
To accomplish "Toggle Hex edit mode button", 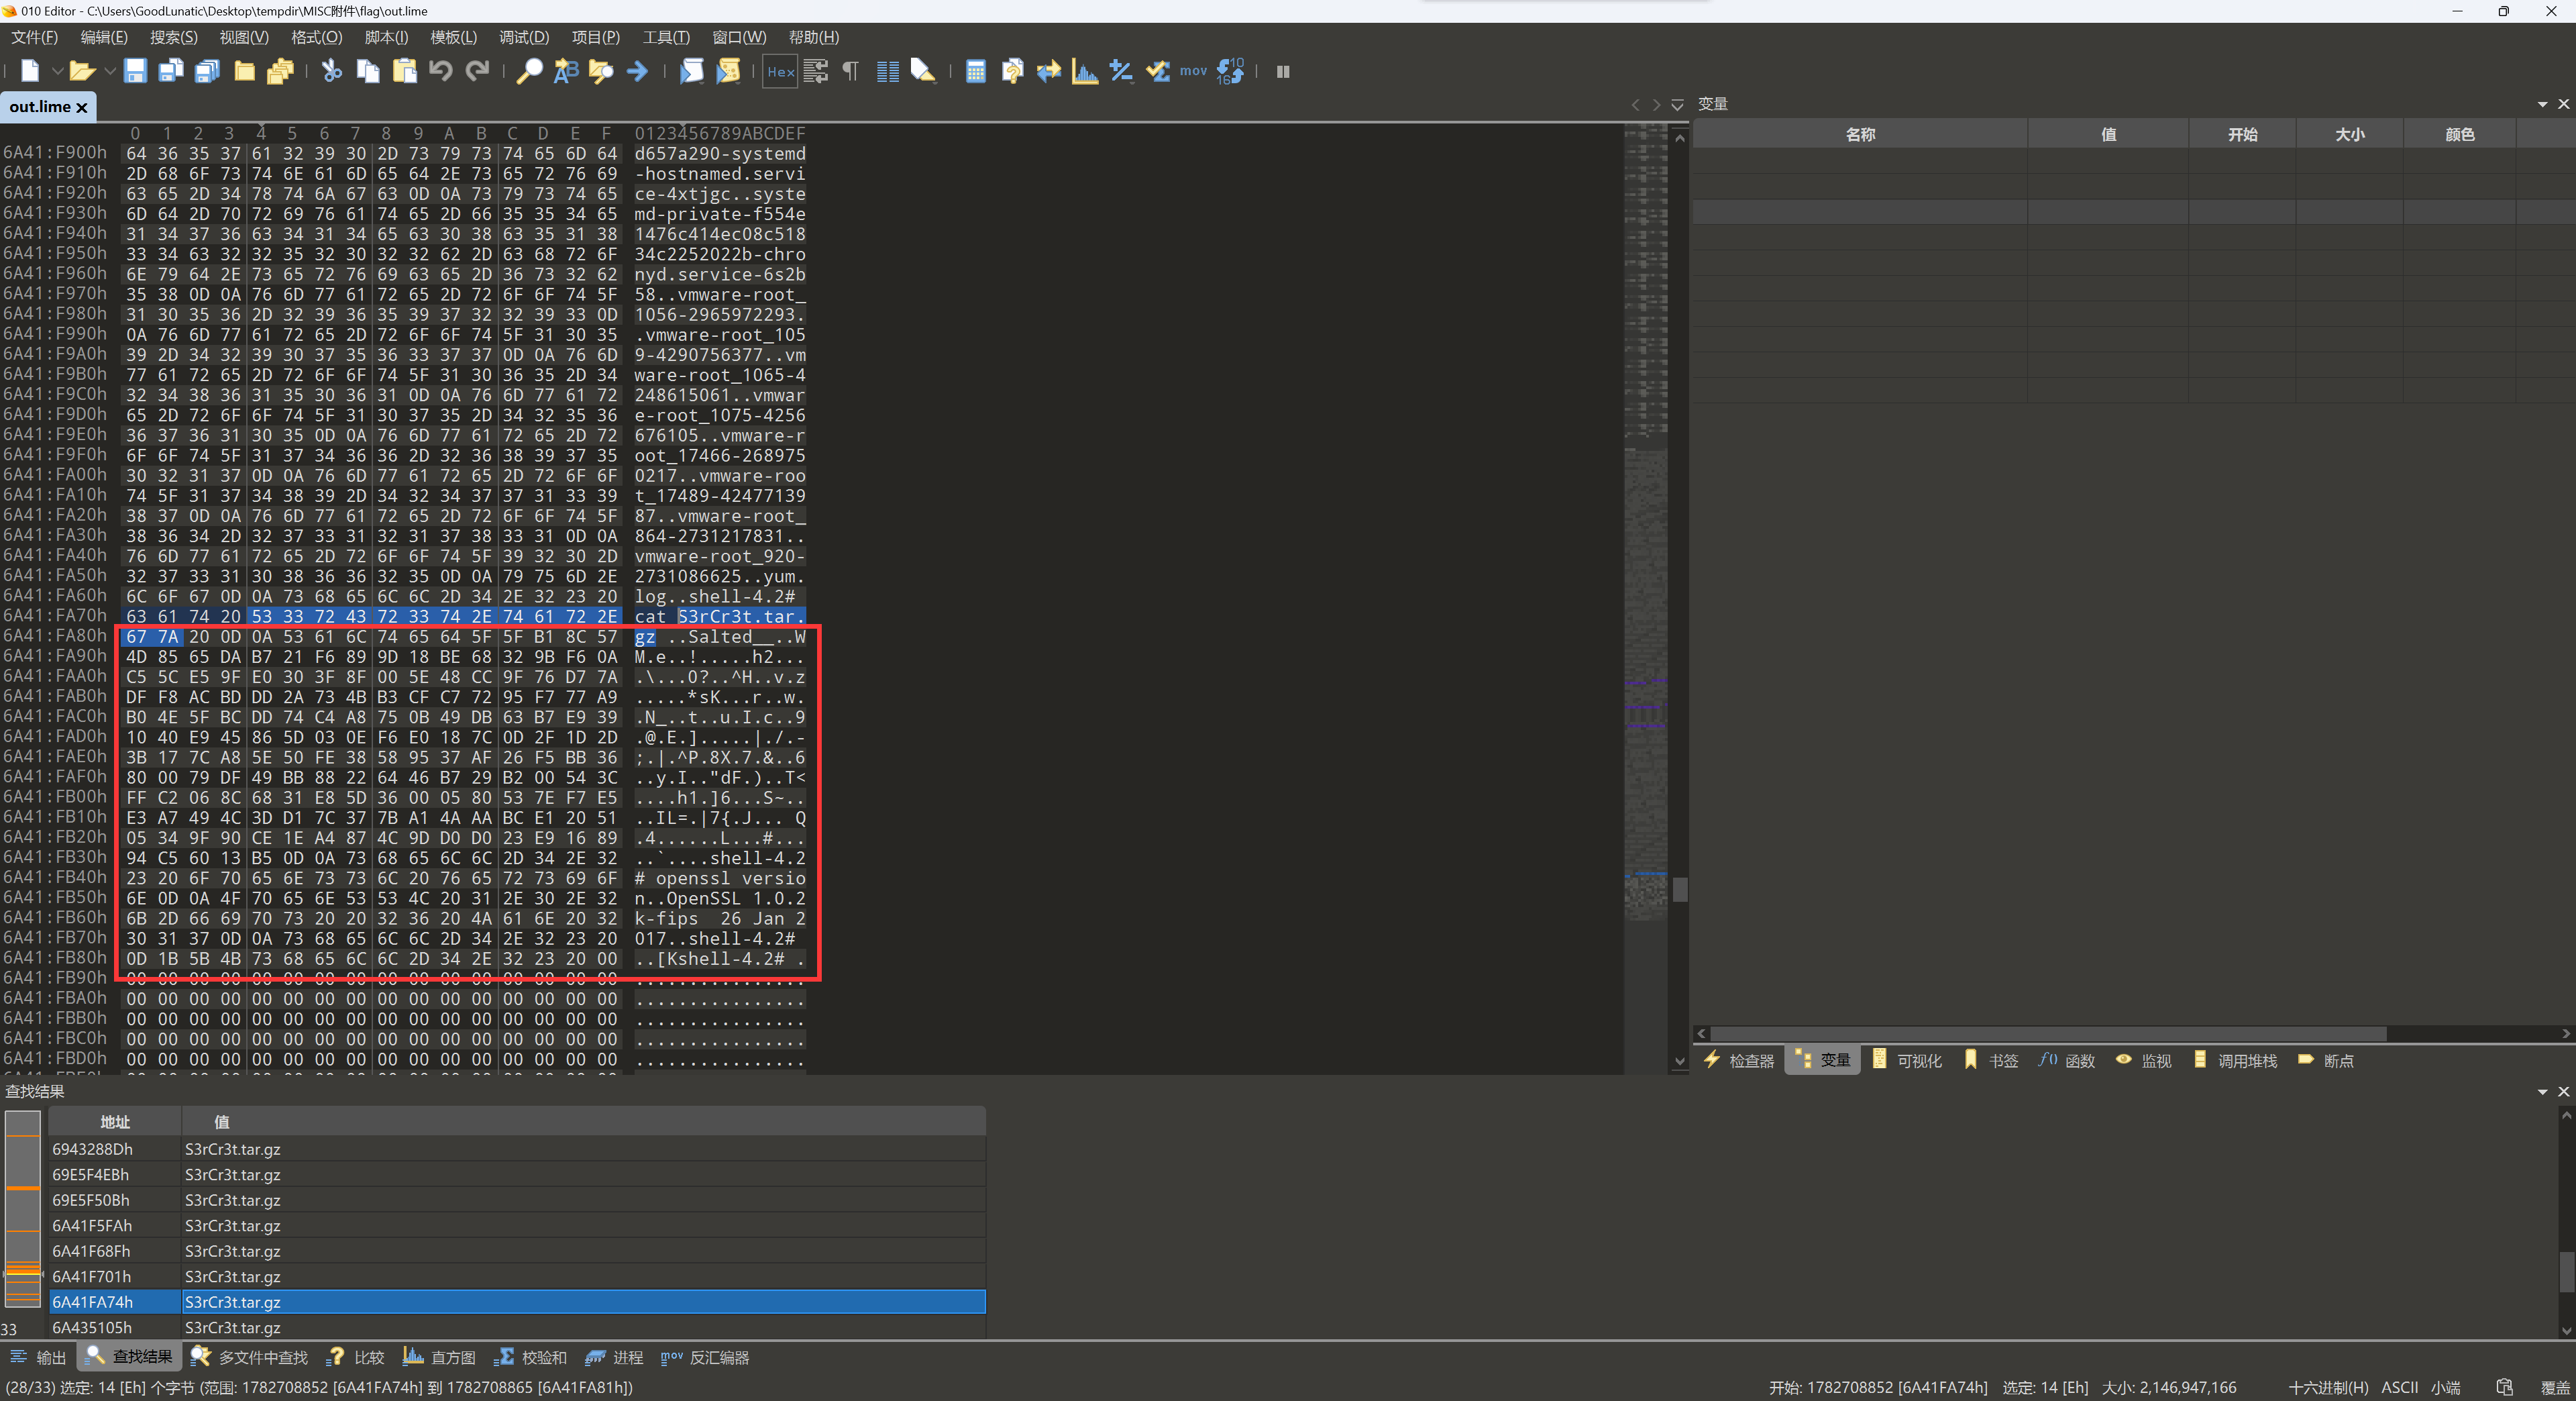I will click(781, 71).
